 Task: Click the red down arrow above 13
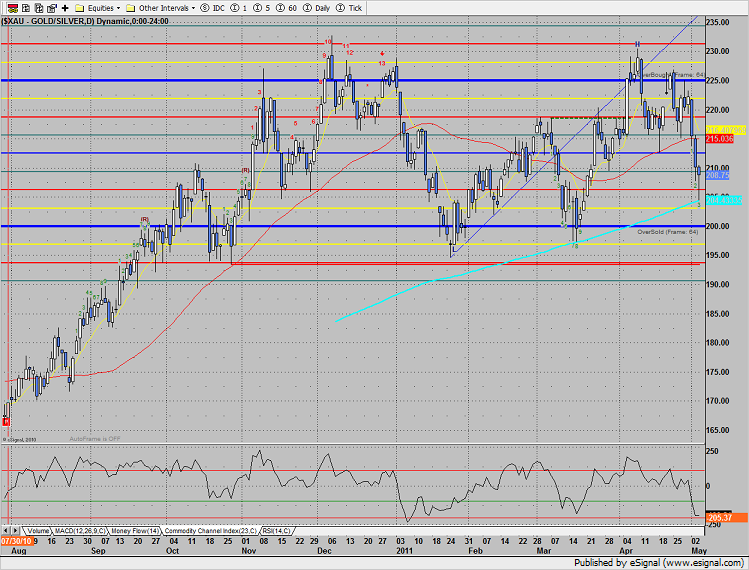click(382, 54)
